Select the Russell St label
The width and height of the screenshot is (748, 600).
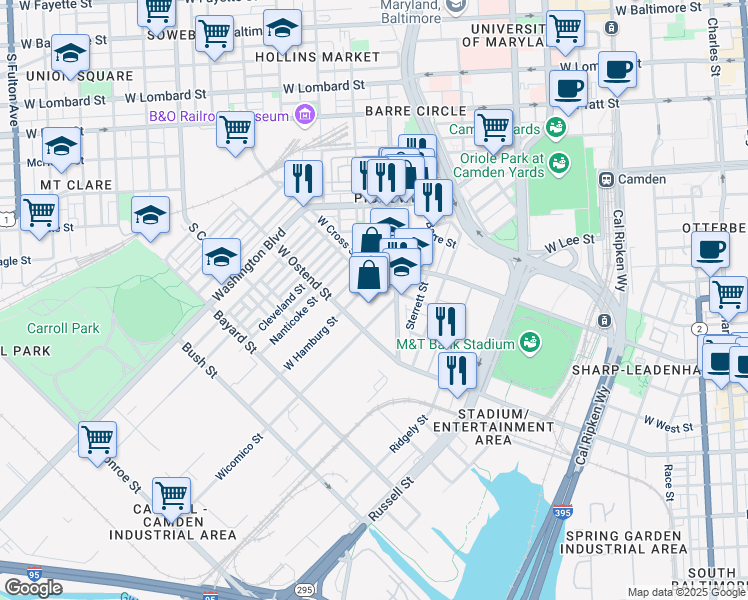tap(391, 499)
